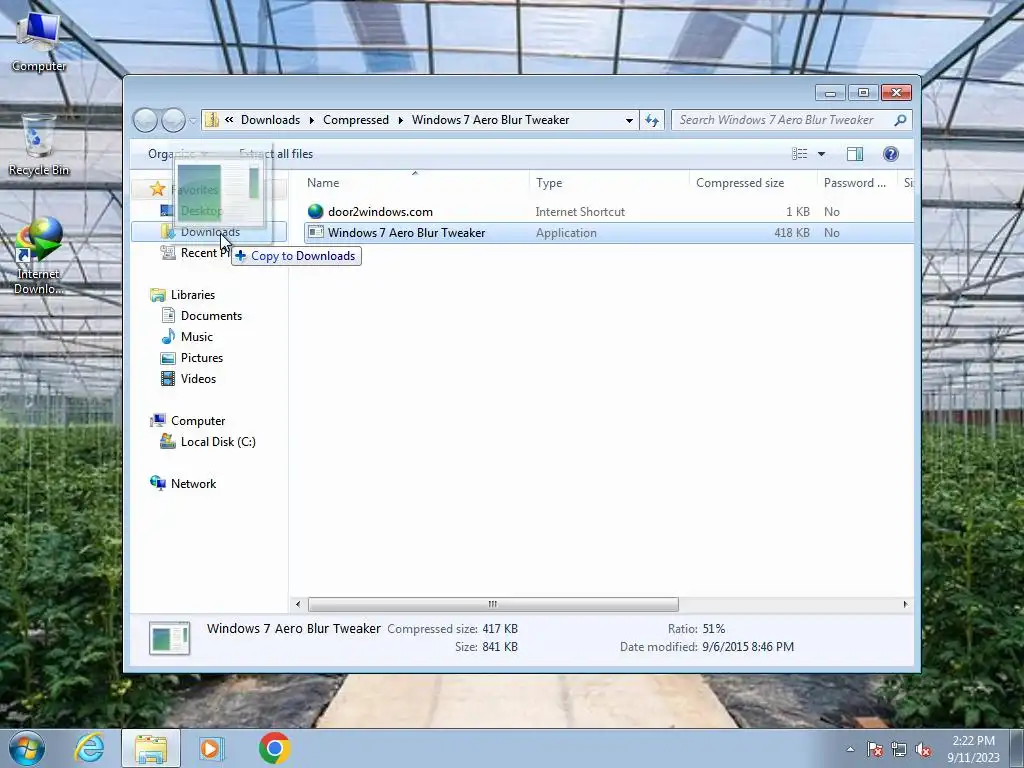Screen dimensions: 1024x768
Task: Select Downloads in Favorites list
Action: tap(209, 232)
